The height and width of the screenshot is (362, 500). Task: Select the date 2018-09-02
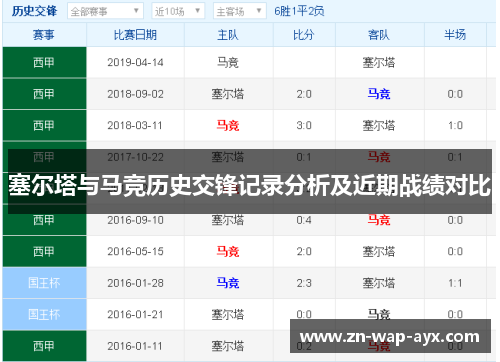[135, 94]
